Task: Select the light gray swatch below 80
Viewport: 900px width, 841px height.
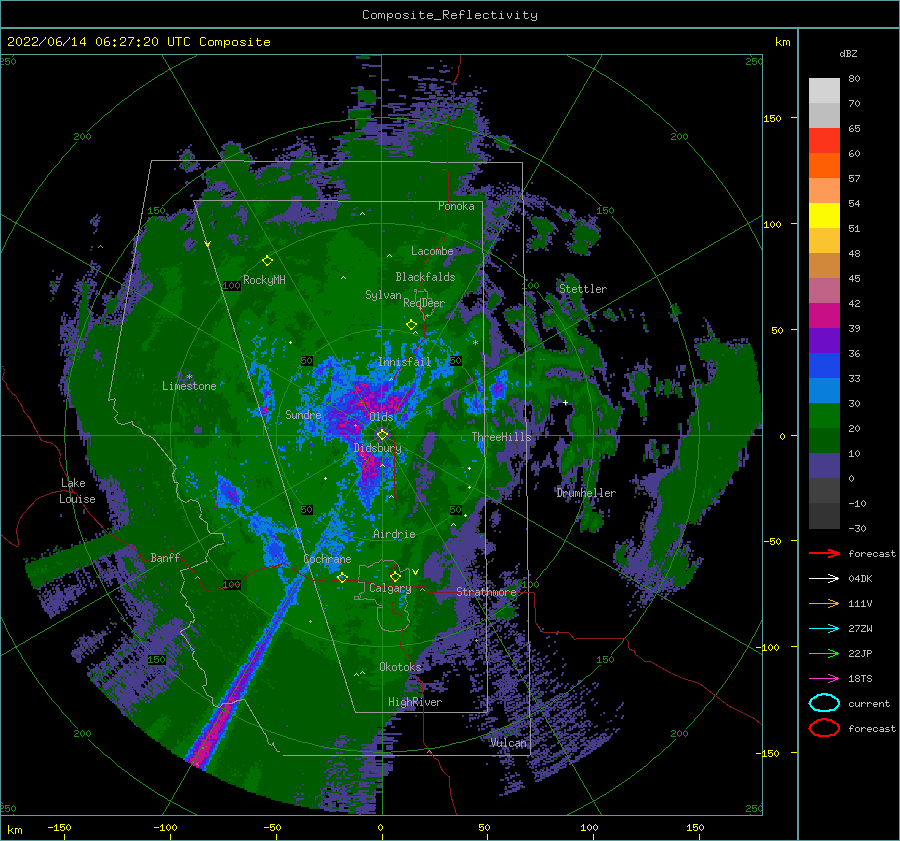Action: coord(824,91)
